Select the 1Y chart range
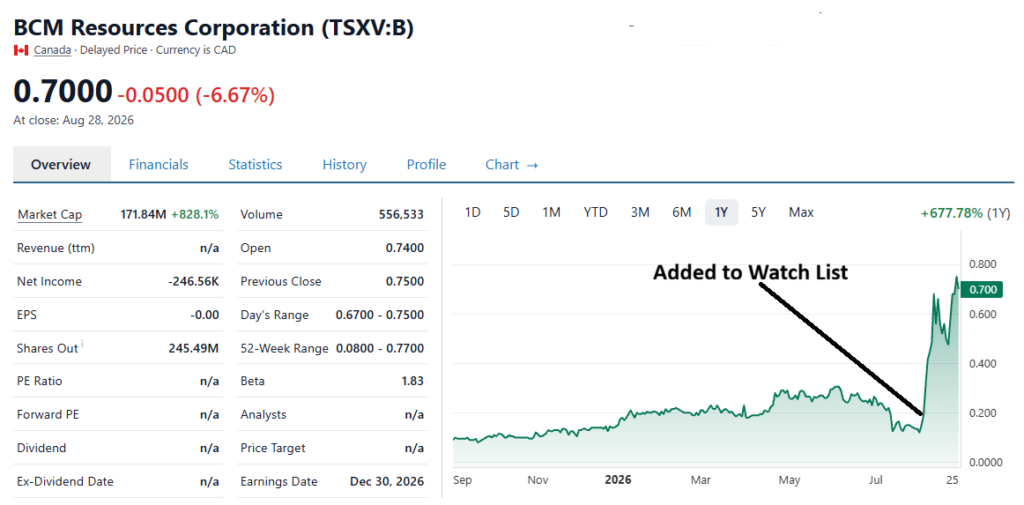 tap(721, 212)
